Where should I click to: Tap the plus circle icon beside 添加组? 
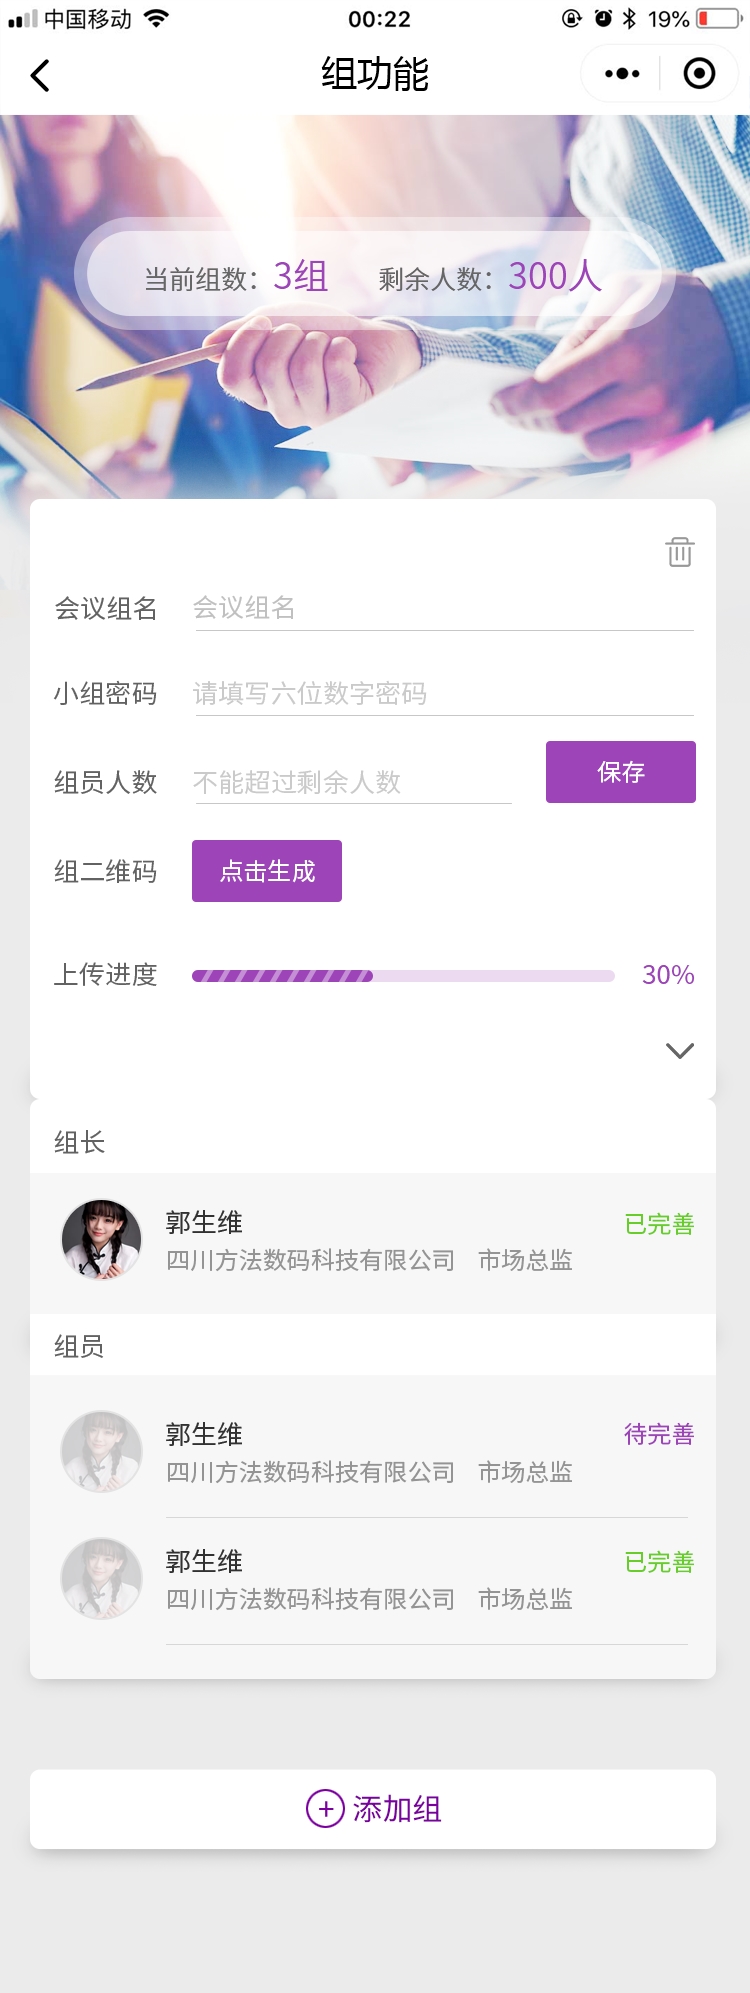[x=325, y=1808]
